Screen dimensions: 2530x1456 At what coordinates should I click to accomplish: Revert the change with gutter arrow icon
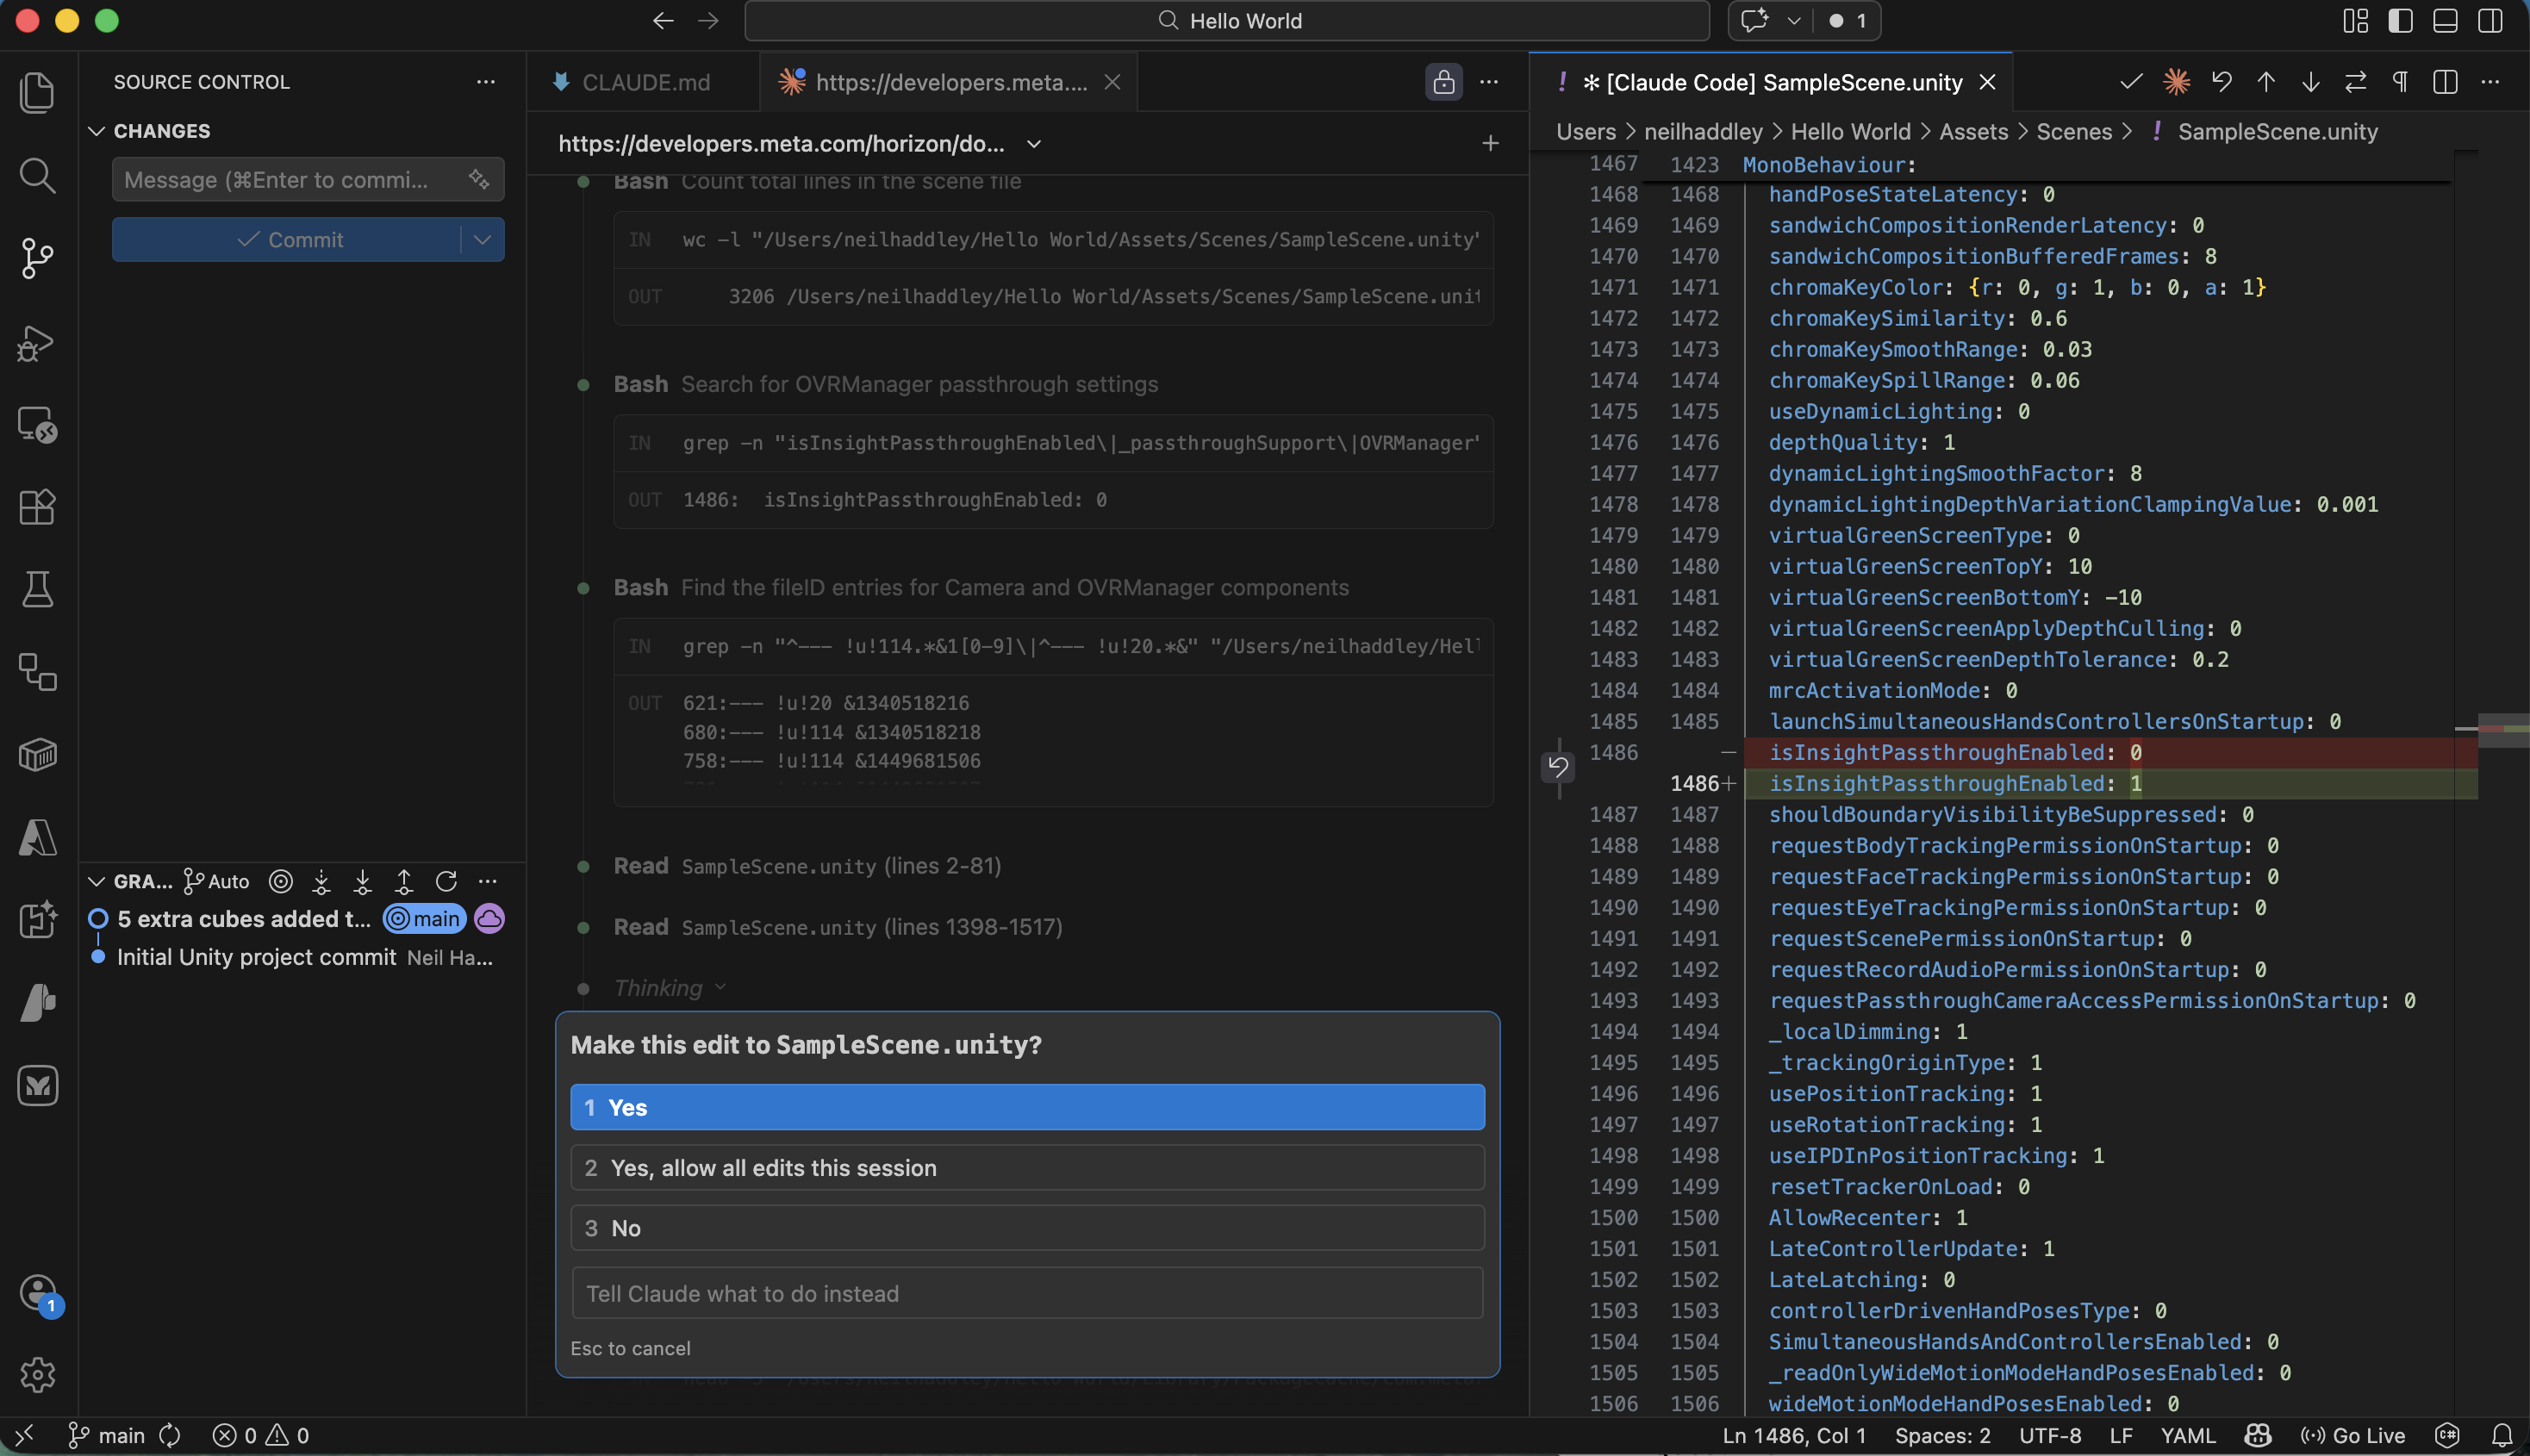click(x=1557, y=767)
